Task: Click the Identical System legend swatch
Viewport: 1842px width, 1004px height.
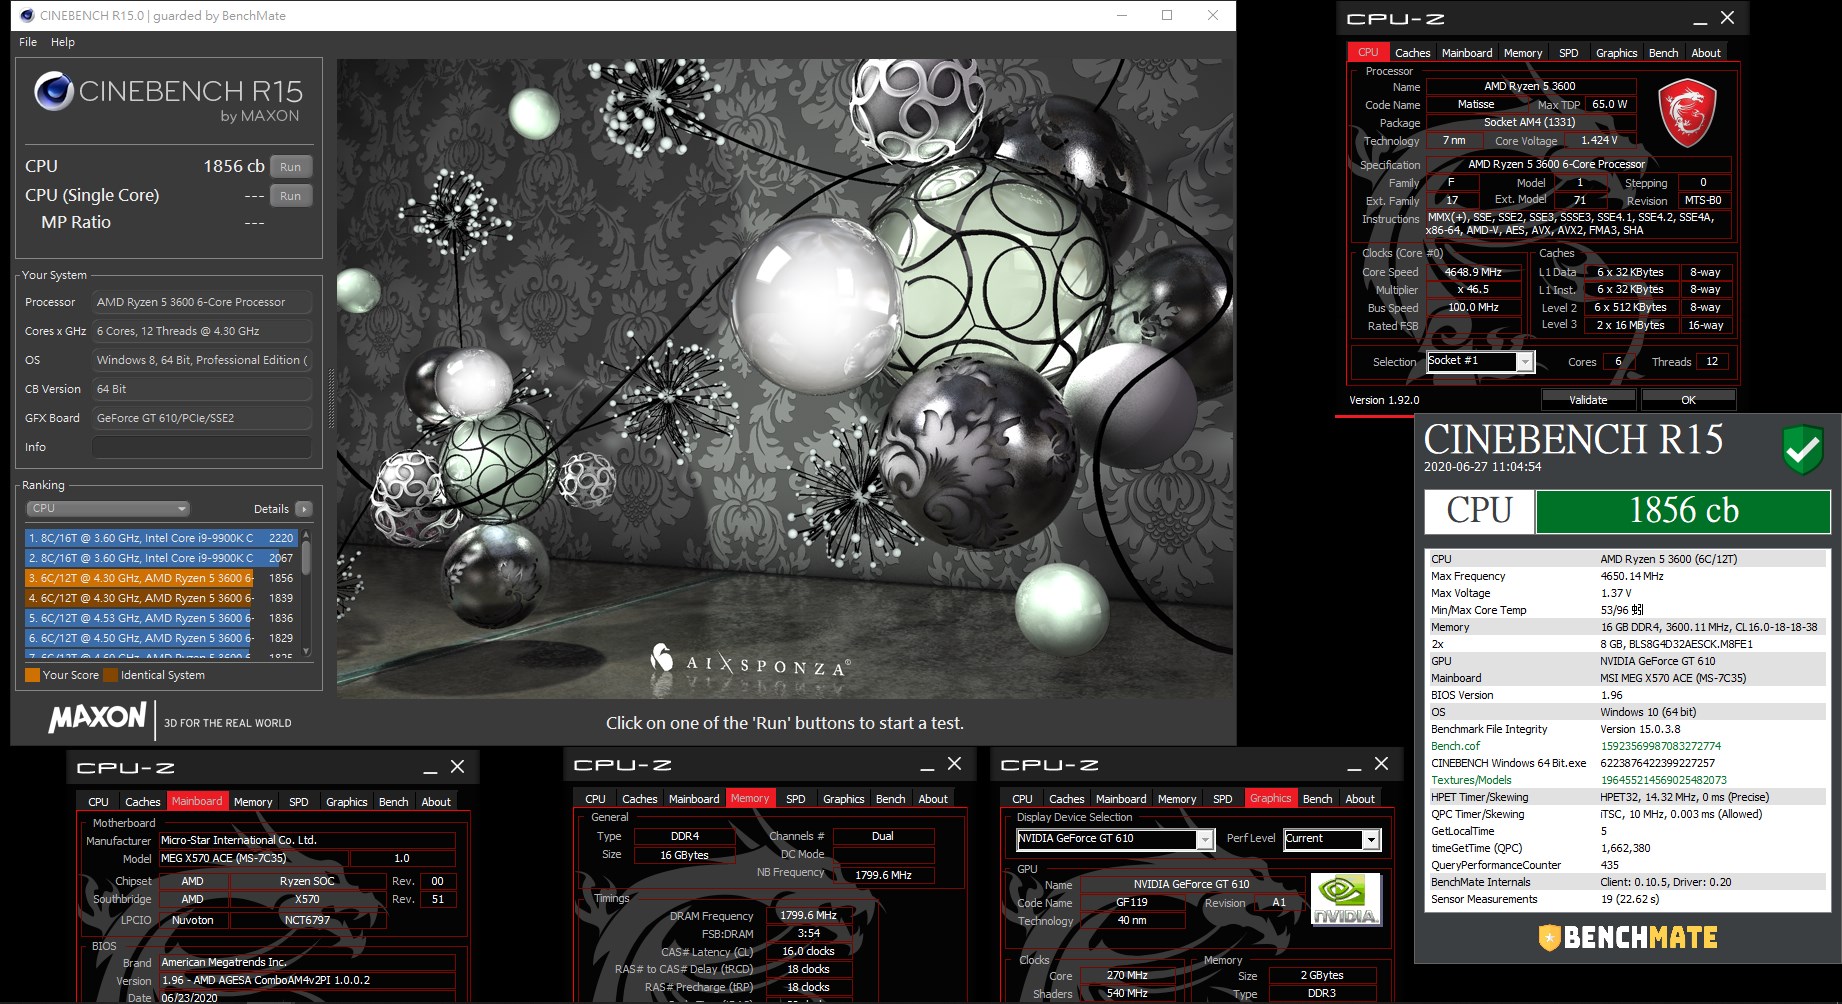Action: [x=110, y=675]
